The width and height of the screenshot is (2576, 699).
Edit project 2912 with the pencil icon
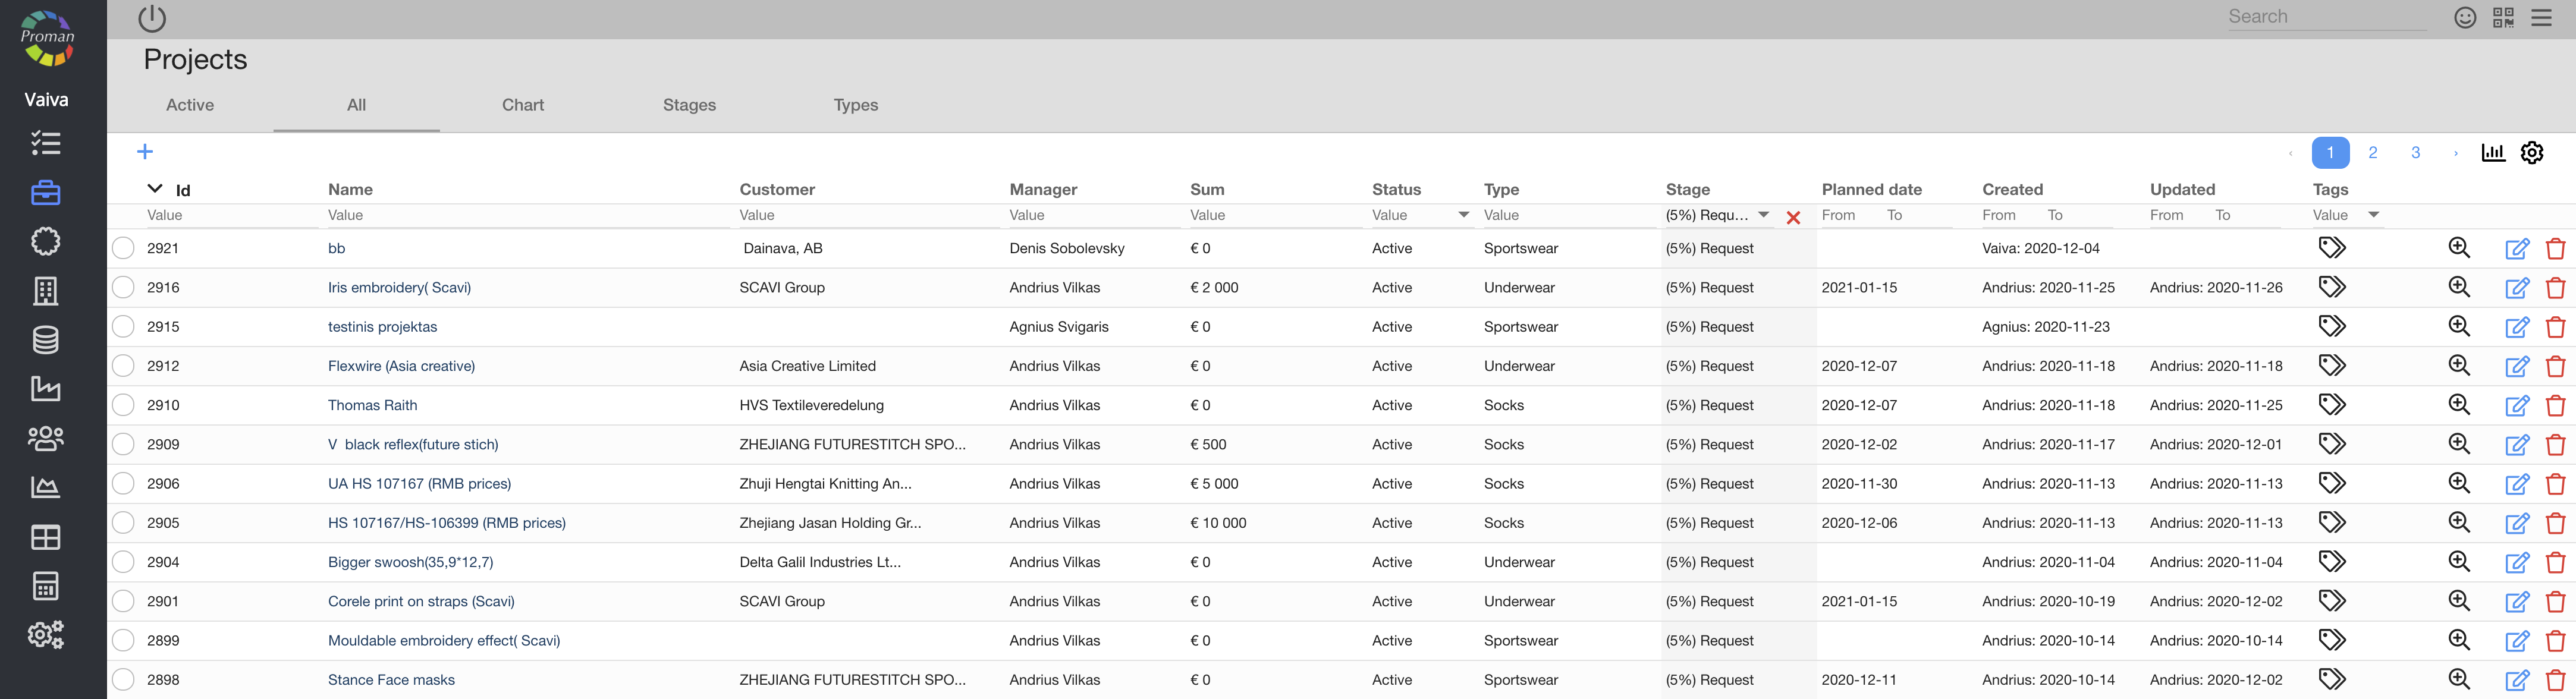(2517, 366)
